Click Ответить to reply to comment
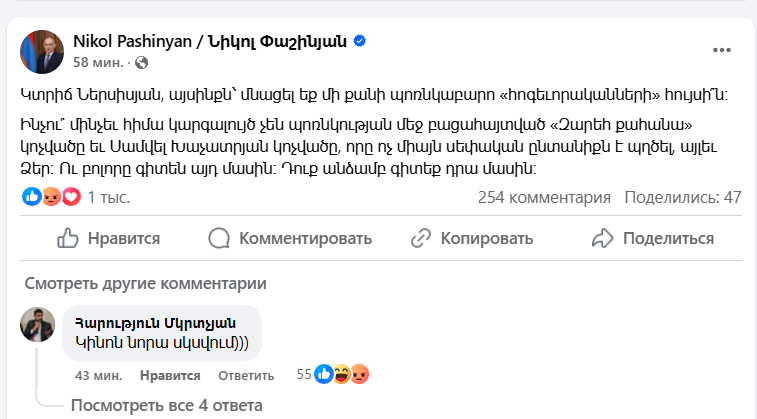Image resolution: width=757 pixels, height=419 pixels. pyautogui.click(x=246, y=375)
